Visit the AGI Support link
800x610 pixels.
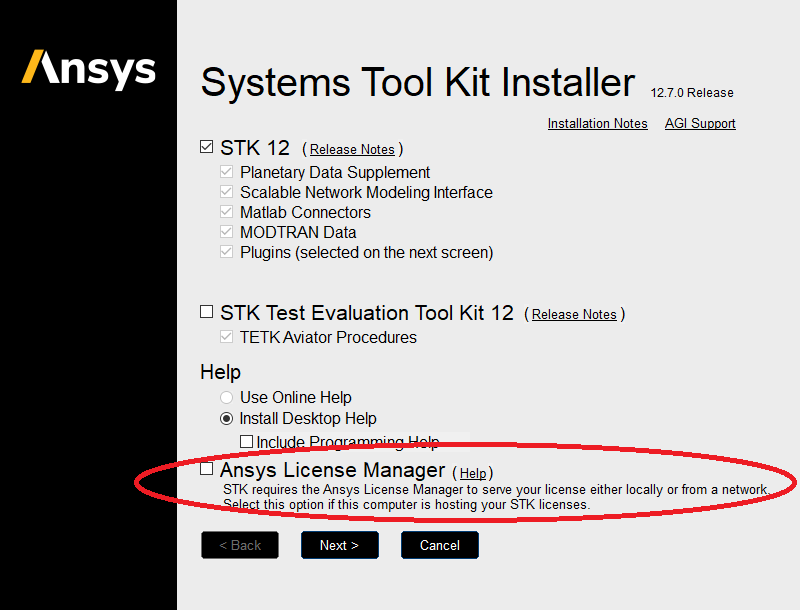click(x=700, y=124)
